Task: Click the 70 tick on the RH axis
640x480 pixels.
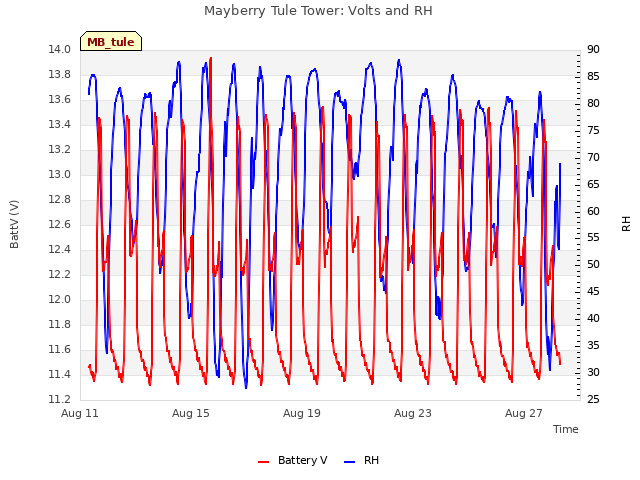Action: [x=593, y=157]
